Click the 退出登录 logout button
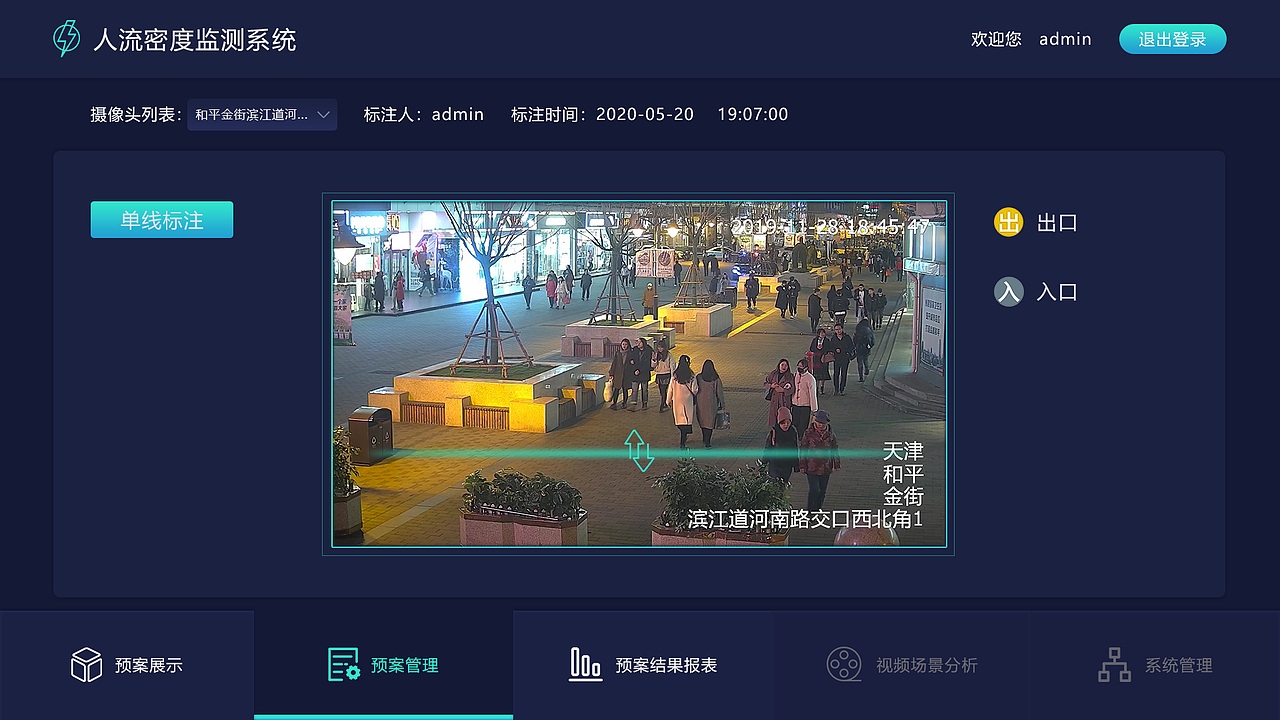This screenshot has height=720, width=1280. pos(1172,38)
